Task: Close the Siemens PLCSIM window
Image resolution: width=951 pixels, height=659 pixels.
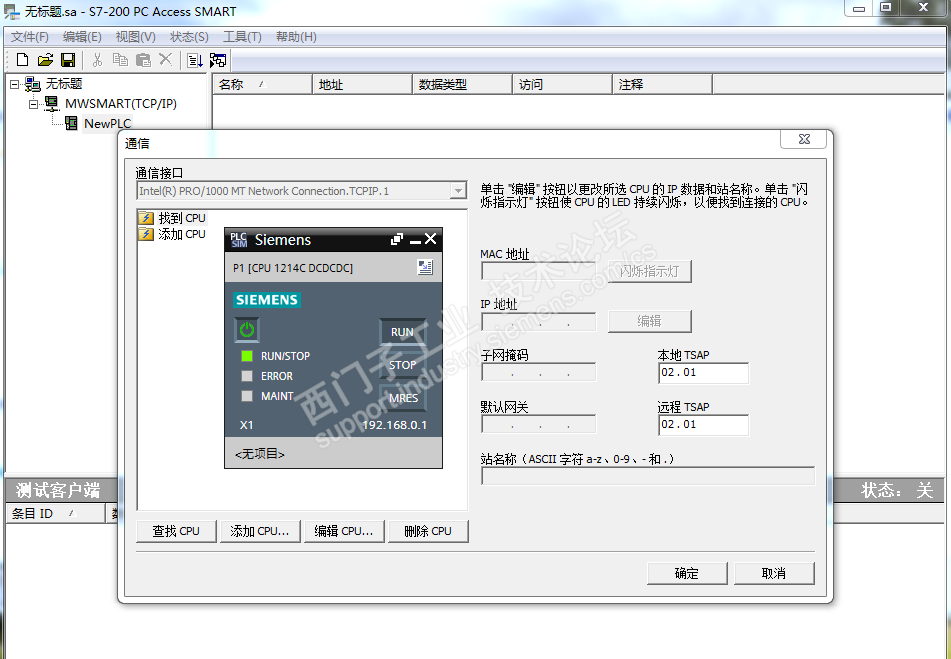Action: click(x=431, y=239)
